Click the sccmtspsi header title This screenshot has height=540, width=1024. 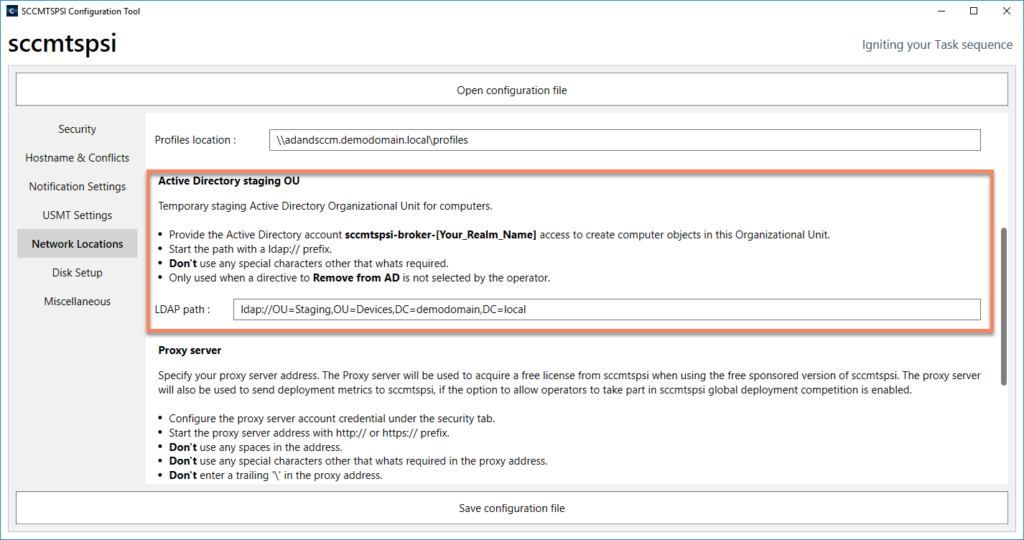pyautogui.click(x=62, y=45)
